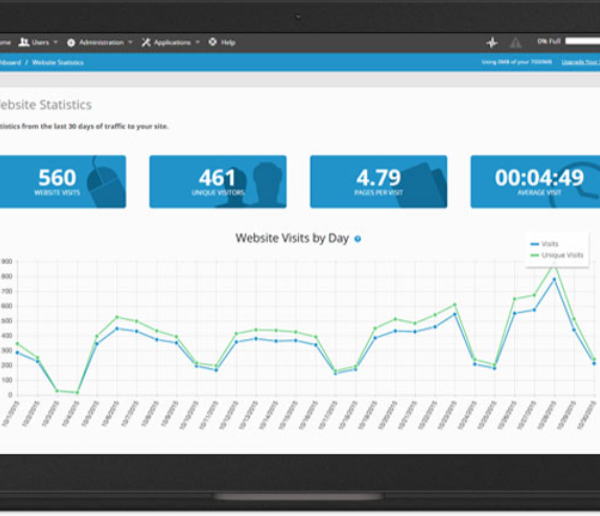Select the 560 Website Visits card
This screenshot has height=516, width=600.
63,182
